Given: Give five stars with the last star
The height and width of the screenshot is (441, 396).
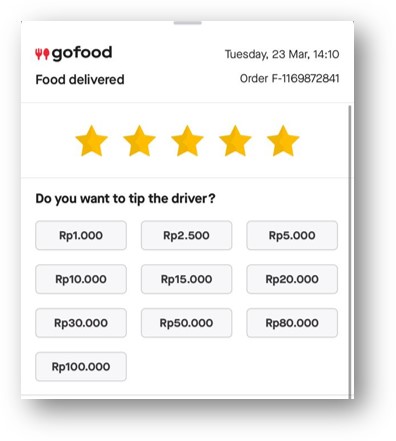Looking at the screenshot, I should pos(283,141).
